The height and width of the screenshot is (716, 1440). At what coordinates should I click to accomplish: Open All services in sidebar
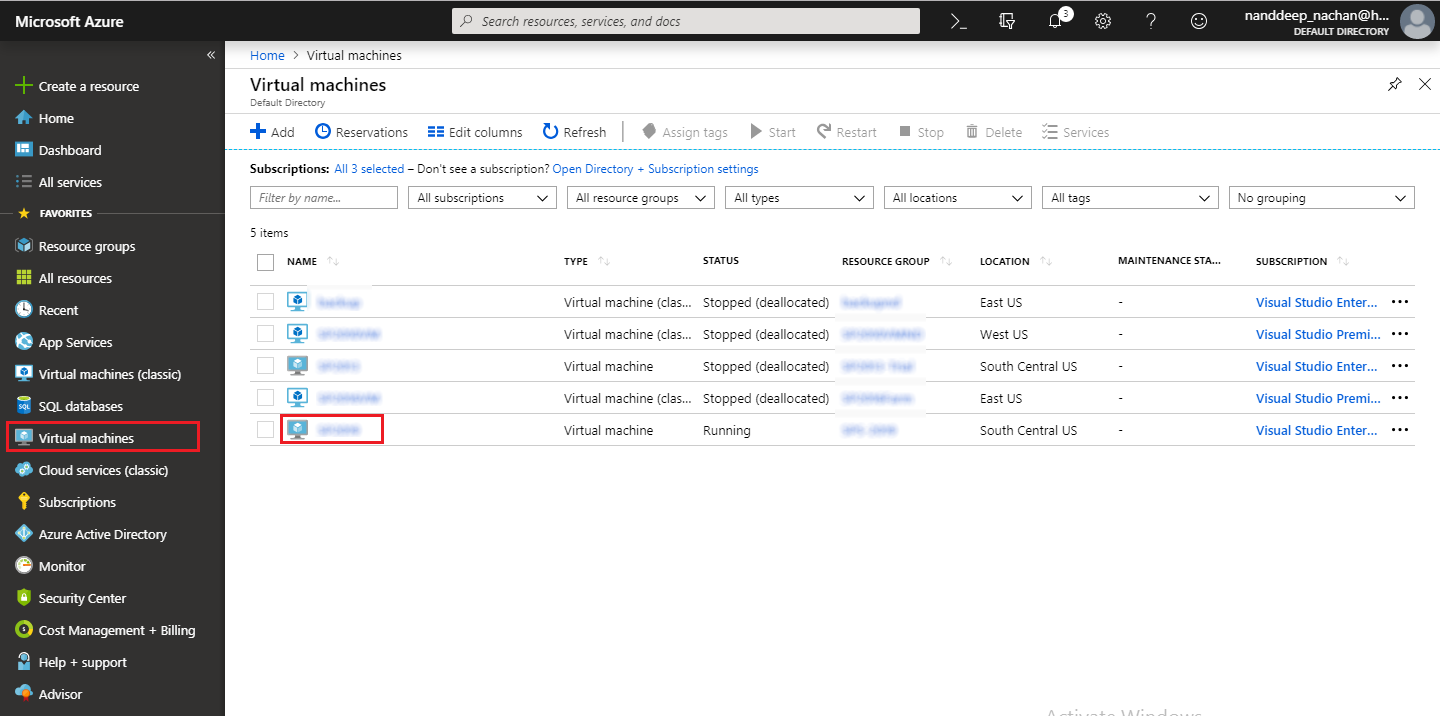pos(70,182)
